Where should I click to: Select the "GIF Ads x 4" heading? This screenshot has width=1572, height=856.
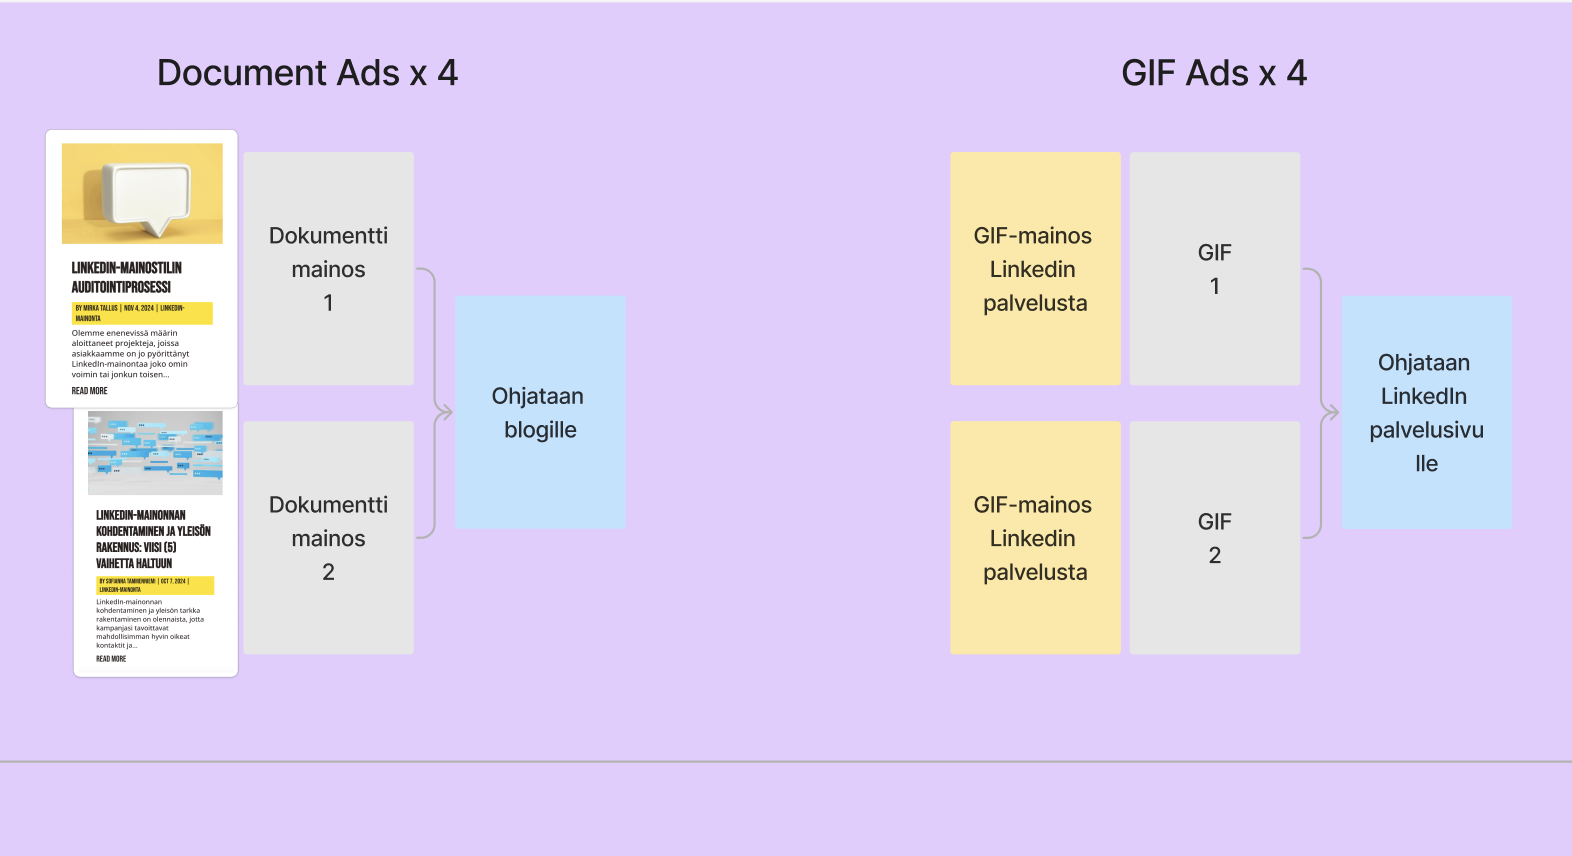(1213, 73)
